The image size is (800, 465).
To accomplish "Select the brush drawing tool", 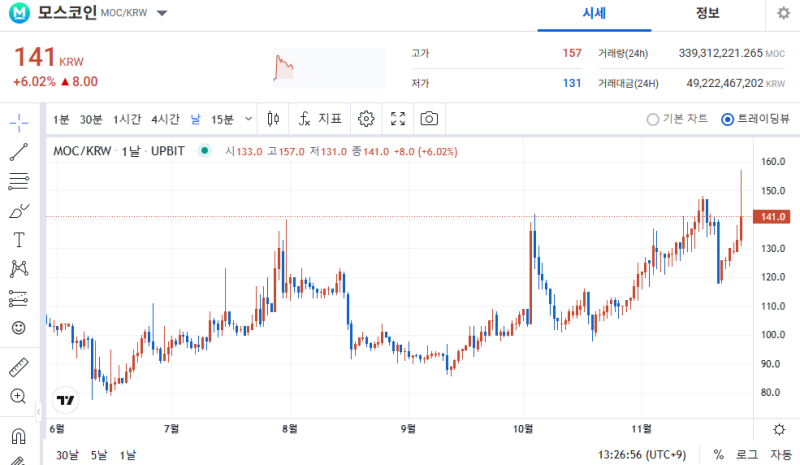I will pos(19,210).
